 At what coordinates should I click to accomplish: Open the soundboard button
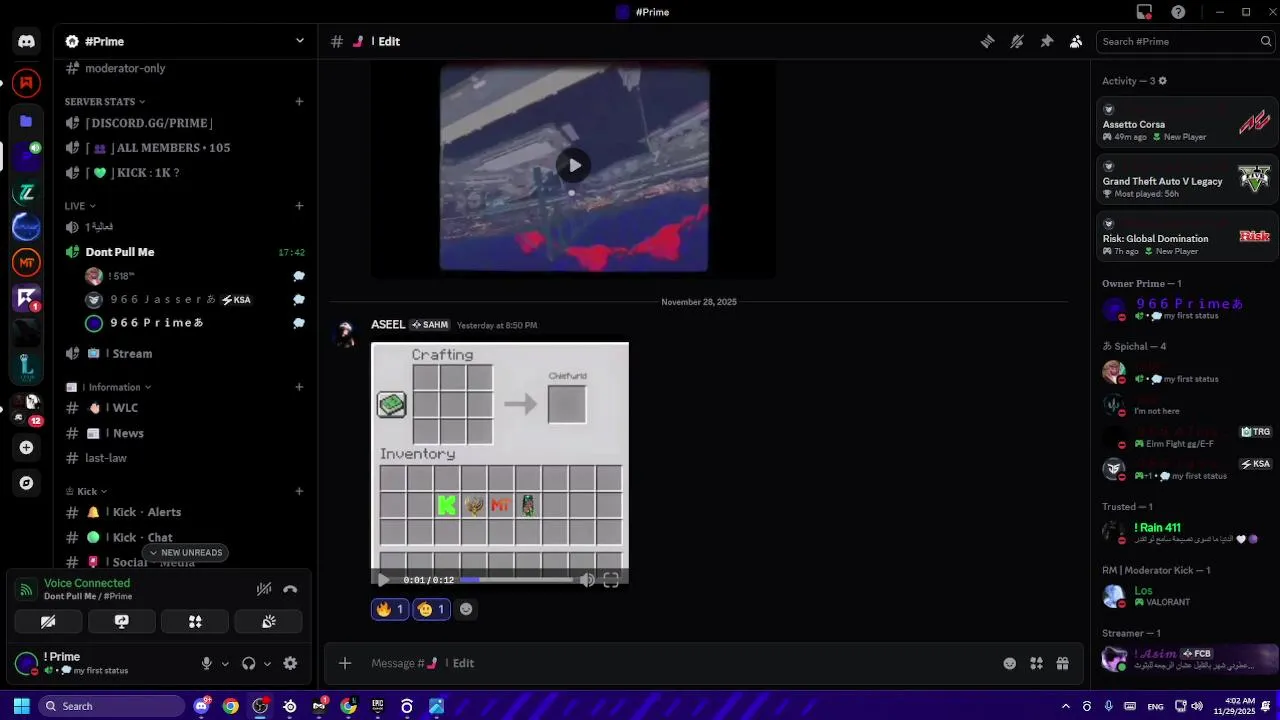pos(268,622)
